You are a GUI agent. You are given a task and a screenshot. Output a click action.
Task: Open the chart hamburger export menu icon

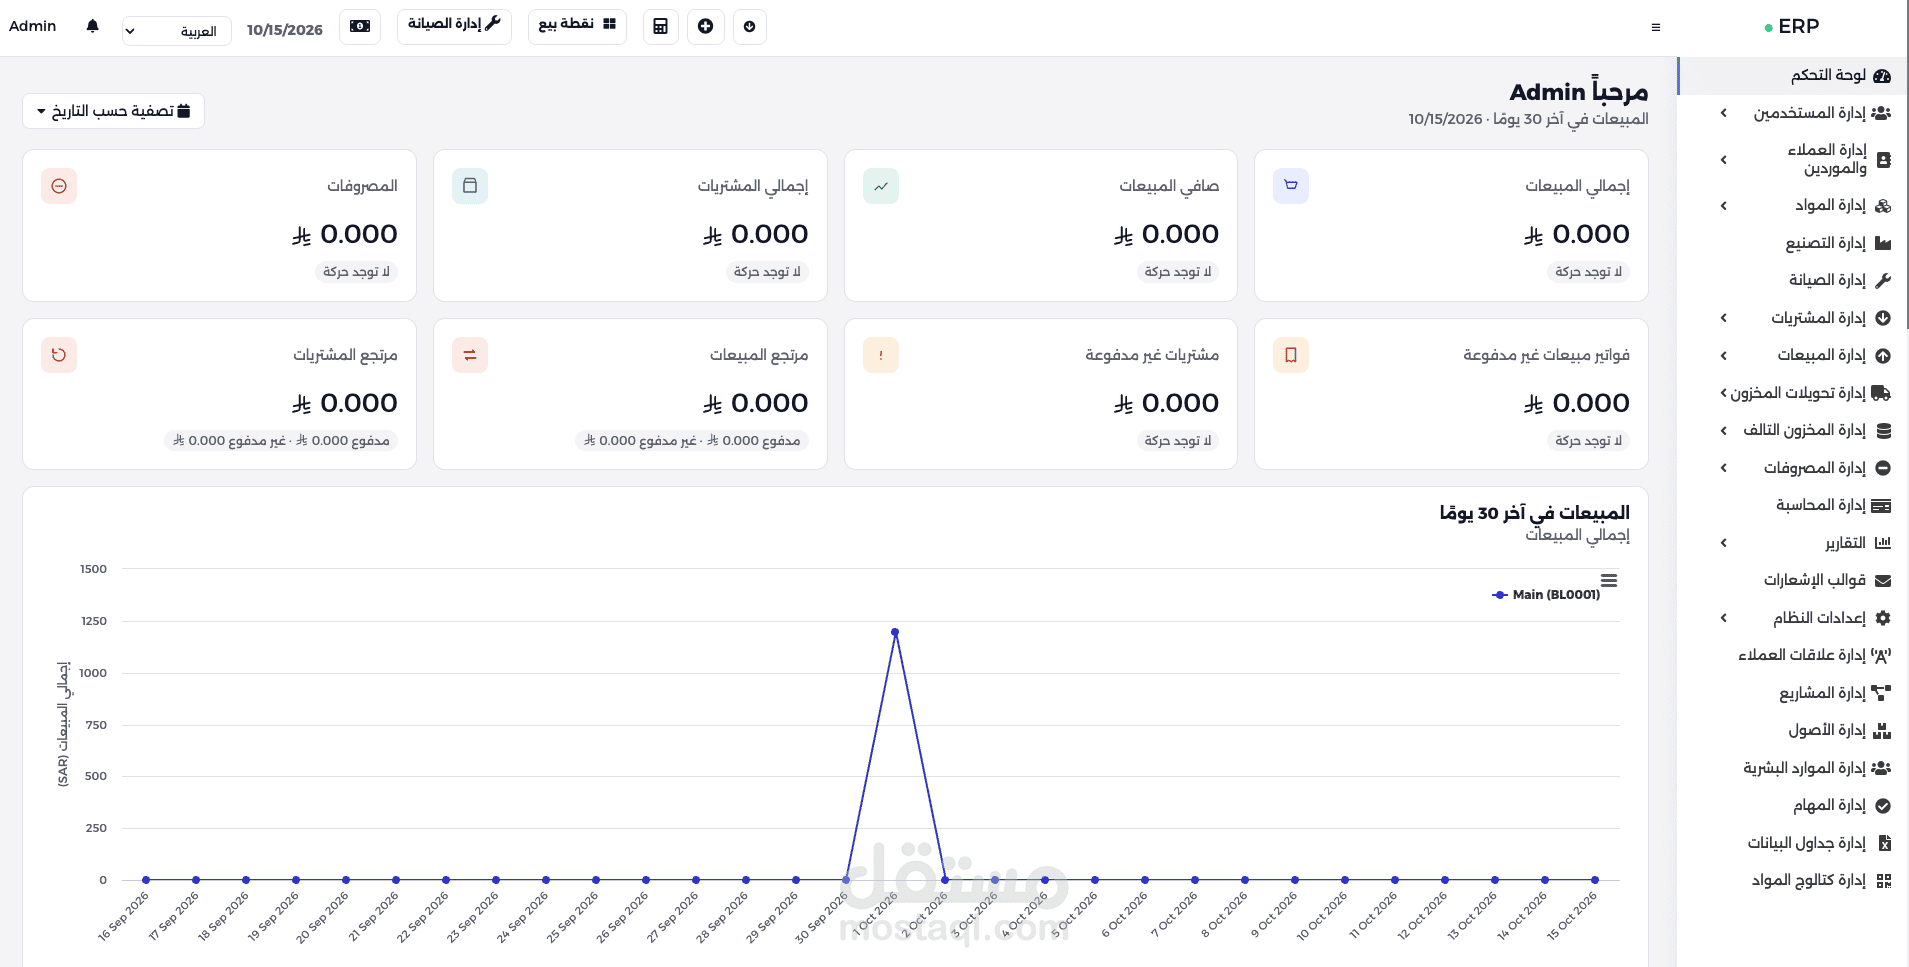coord(1609,580)
